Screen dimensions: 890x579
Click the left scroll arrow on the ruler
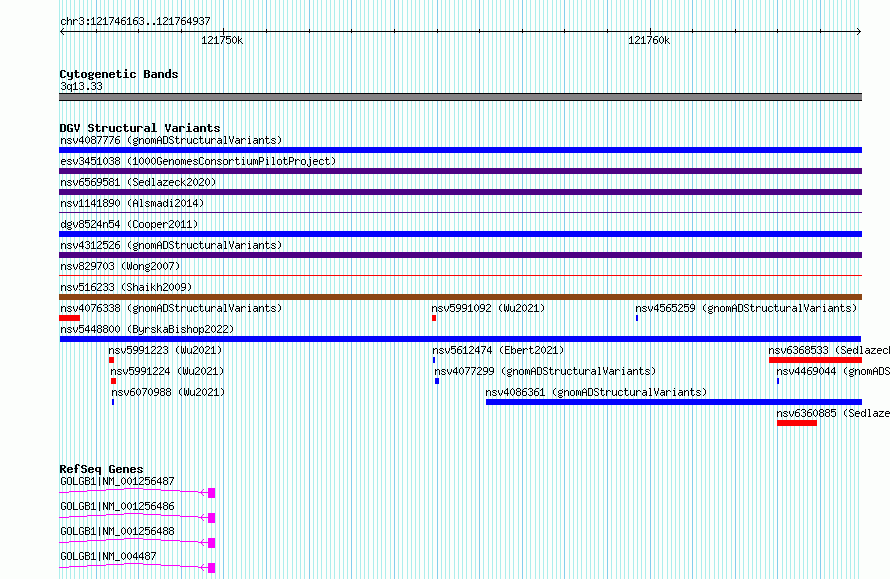point(62,31)
